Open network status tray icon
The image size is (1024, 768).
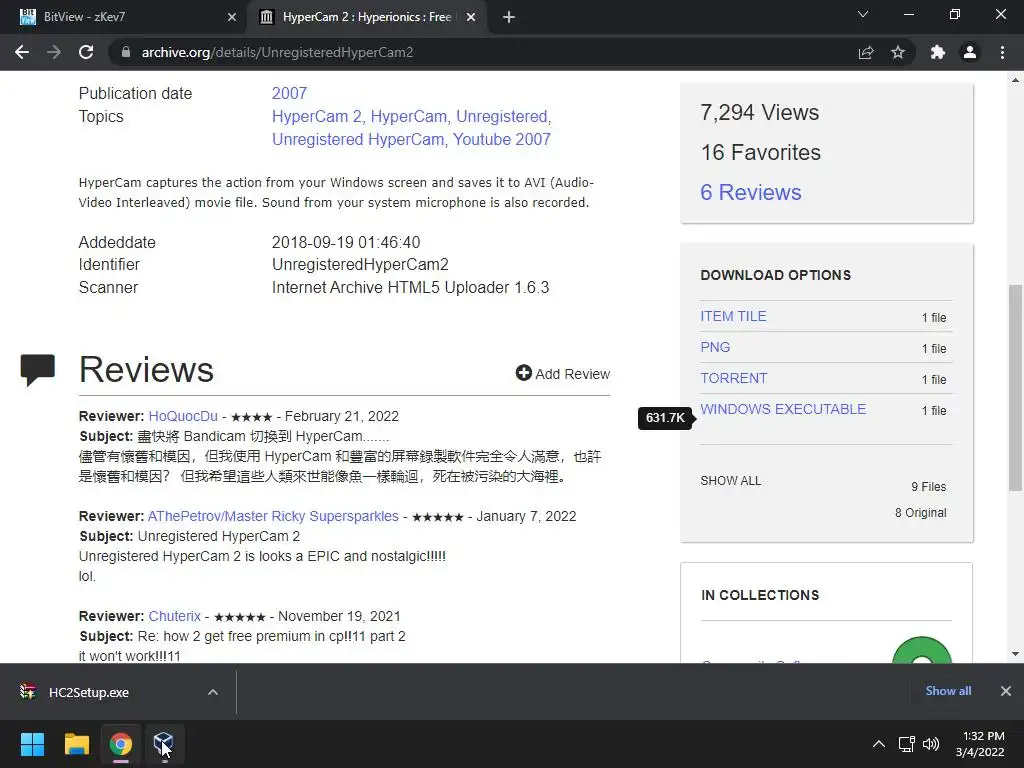906,744
